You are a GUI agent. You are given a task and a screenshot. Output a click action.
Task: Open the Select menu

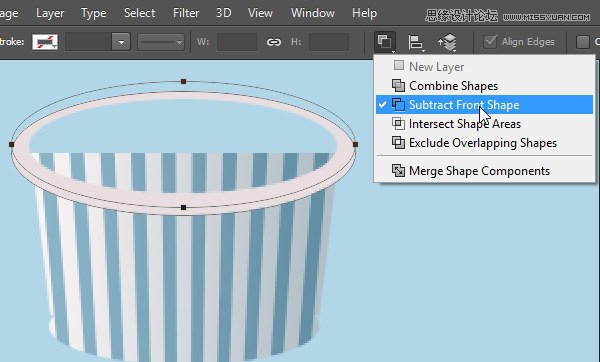139,13
